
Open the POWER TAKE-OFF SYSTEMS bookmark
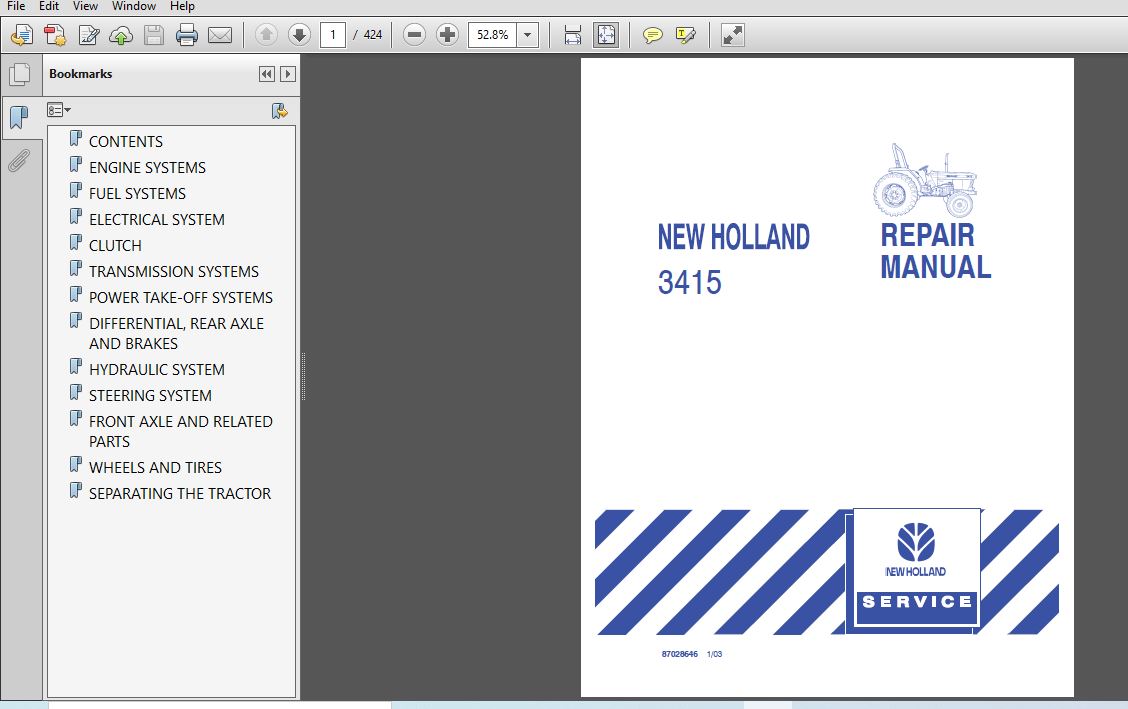[x=181, y=297]
